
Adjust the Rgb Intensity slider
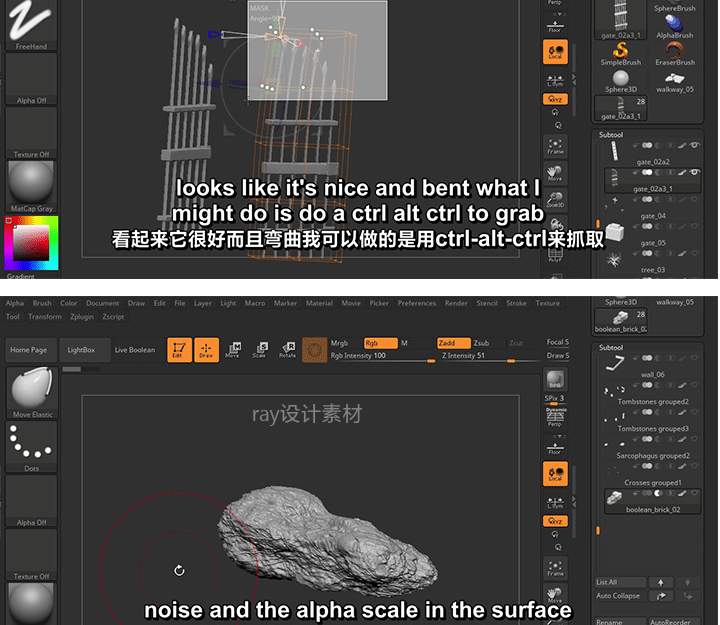[x=382, y=356]
